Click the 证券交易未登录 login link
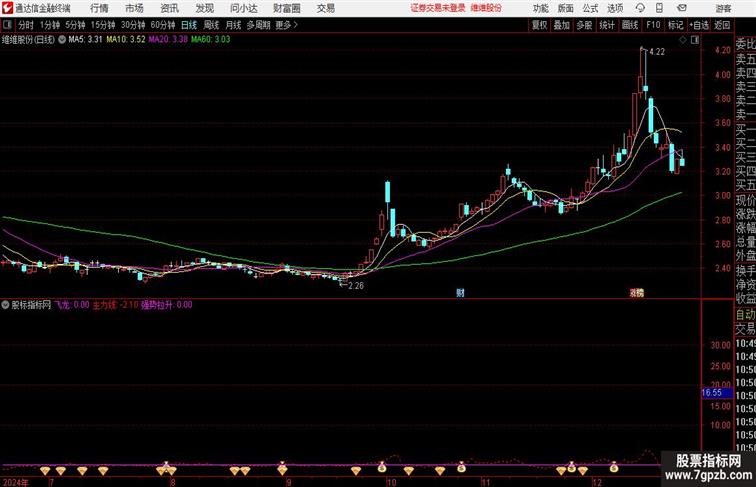 click(438, 8)
